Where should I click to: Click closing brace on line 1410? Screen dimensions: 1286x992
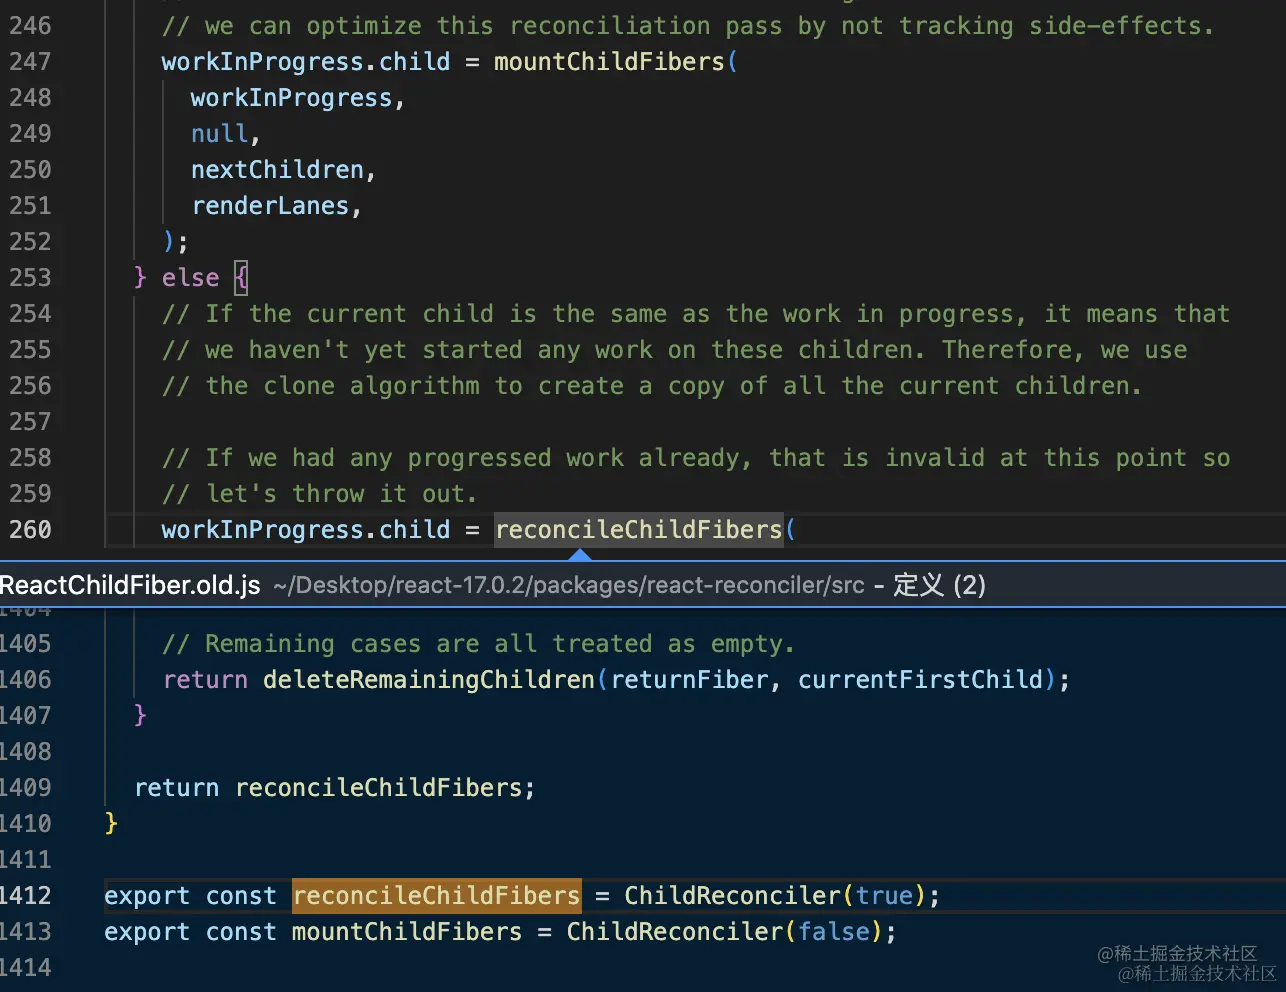coord(111,824)
